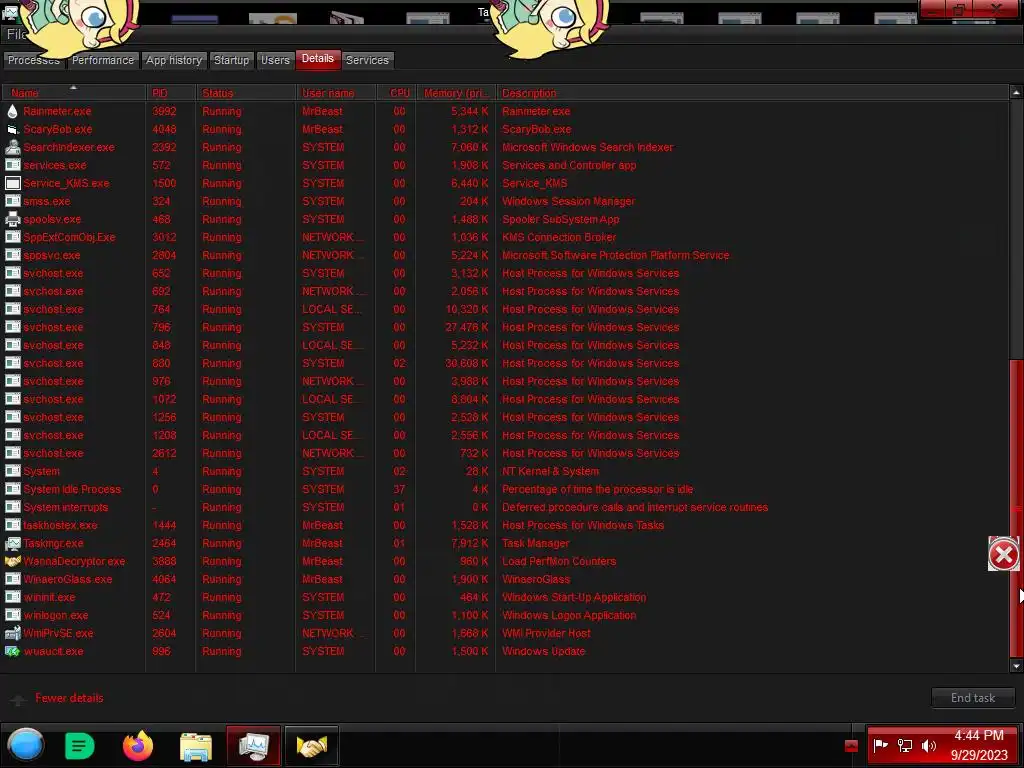The image size is (1024, 768).
Task: Click the Task Manager taskbar button
Action: pos(253,745)
